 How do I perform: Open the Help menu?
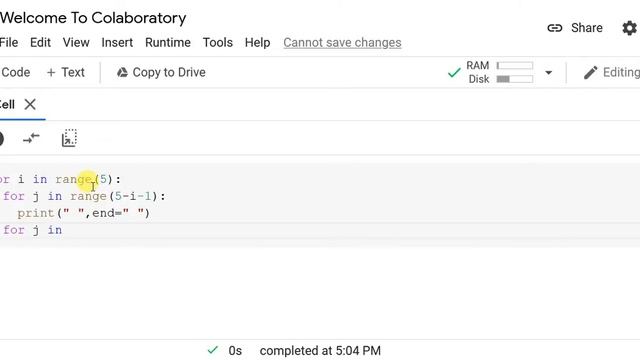(257, 42)
